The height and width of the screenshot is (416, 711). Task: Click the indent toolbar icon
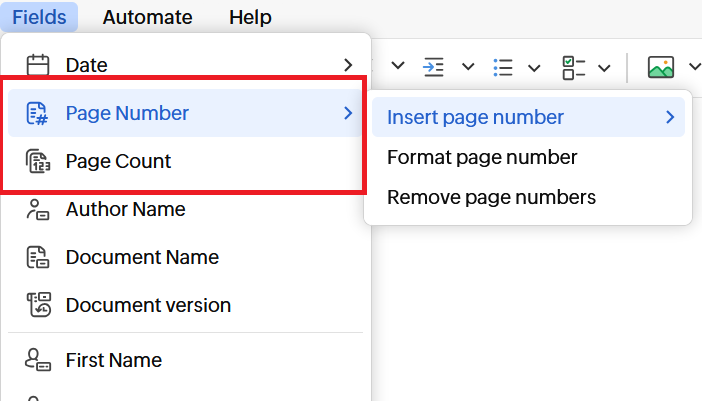pyautogui.click(x=433, y=67)
